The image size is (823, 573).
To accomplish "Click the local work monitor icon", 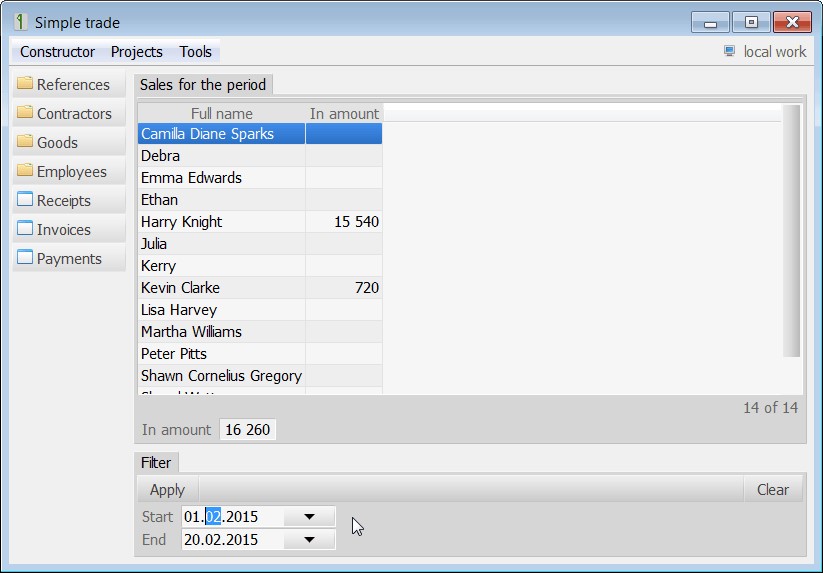I will (729, 51).
